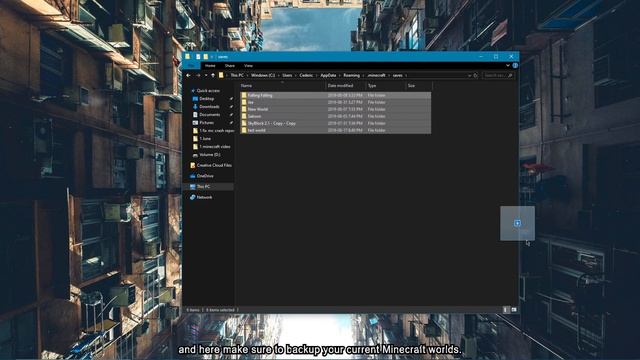This screenshot has height=360, width=640.
Task: Maximize the saves Explorer window
Action: pos(496,57)
